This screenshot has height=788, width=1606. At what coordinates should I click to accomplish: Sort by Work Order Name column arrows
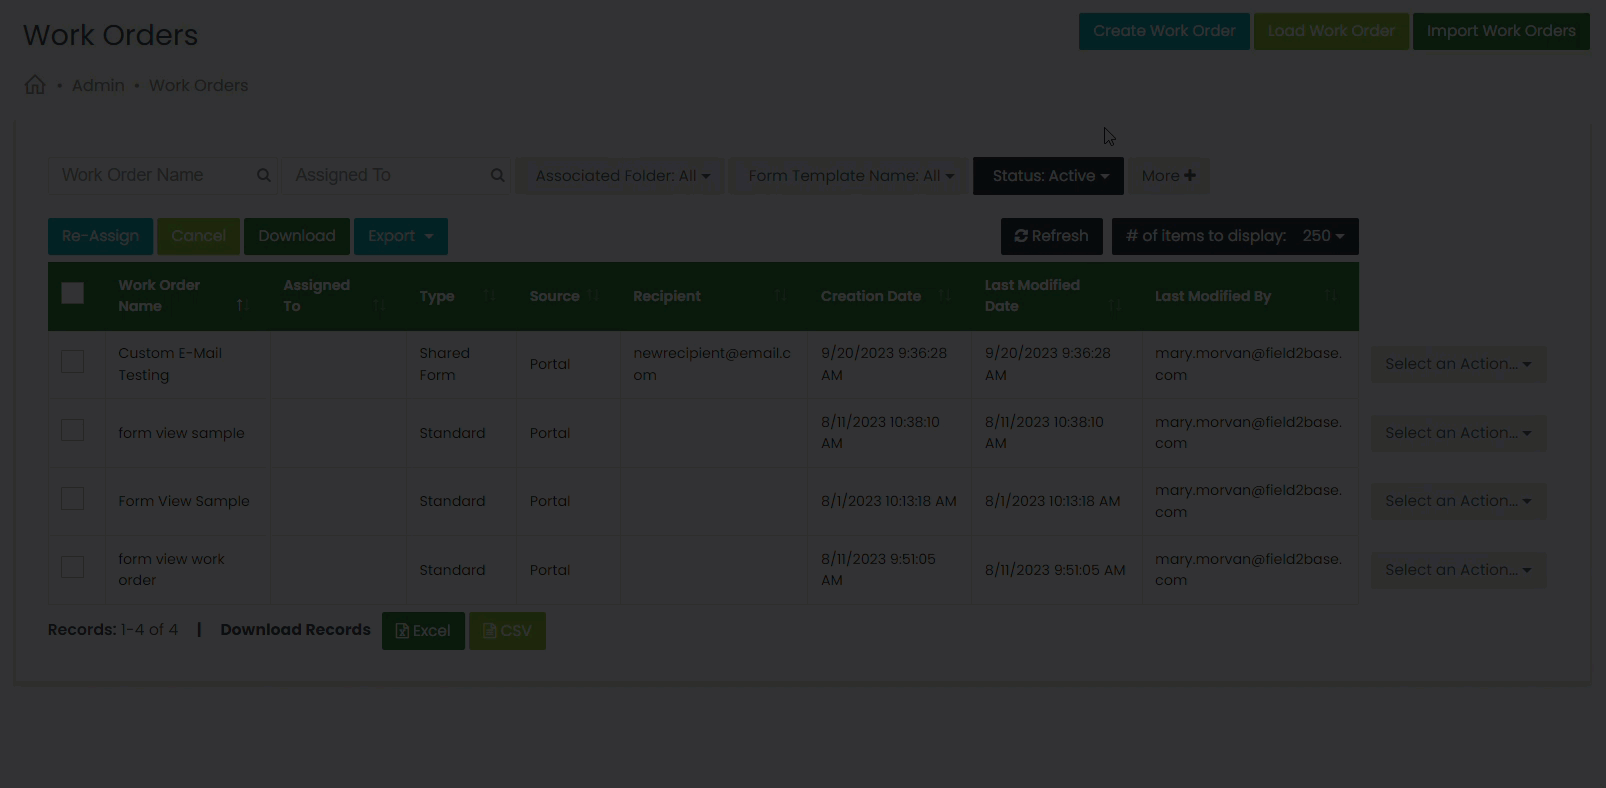tap(242, 305)
